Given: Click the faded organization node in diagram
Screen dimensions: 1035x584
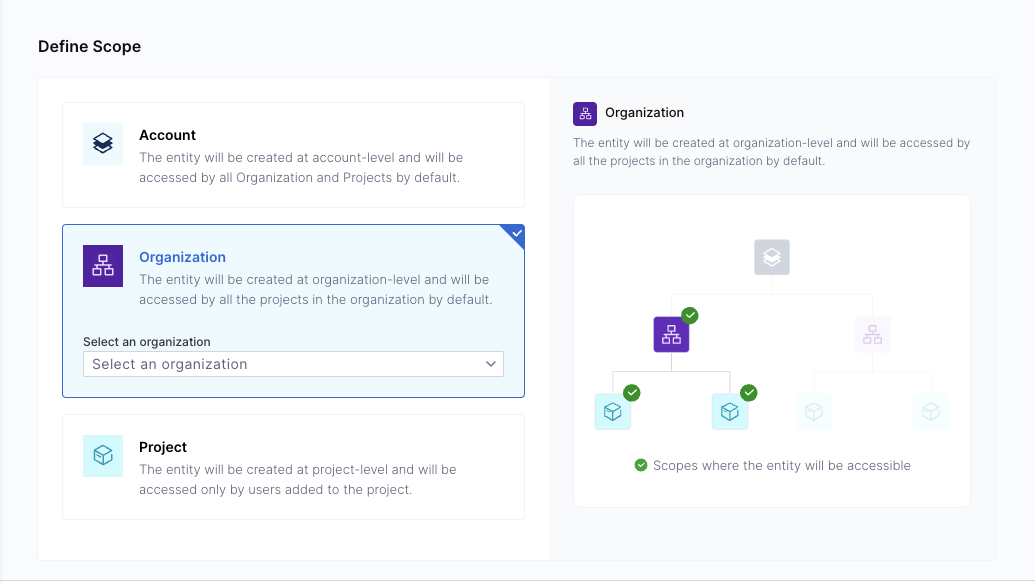Looking at the screenshot, I should (x=872, y=335).
